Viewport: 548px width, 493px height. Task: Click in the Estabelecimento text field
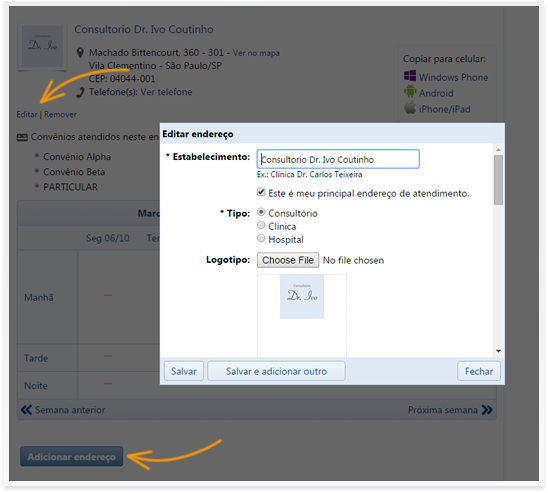[338, 159]
